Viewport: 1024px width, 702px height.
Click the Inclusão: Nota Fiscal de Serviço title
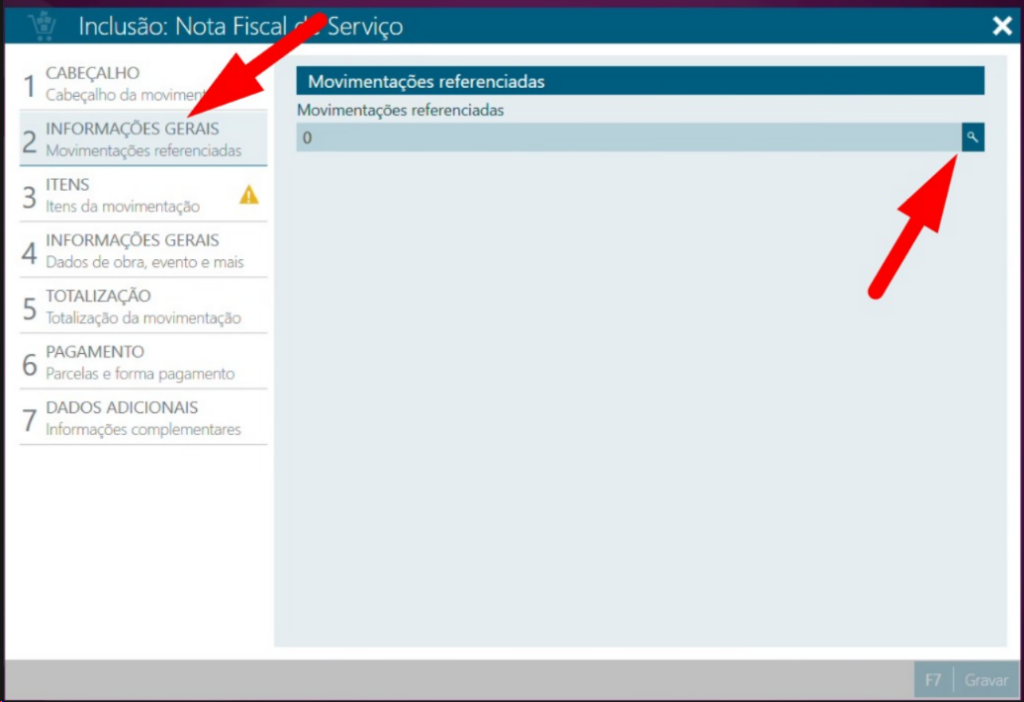(240, 26)
